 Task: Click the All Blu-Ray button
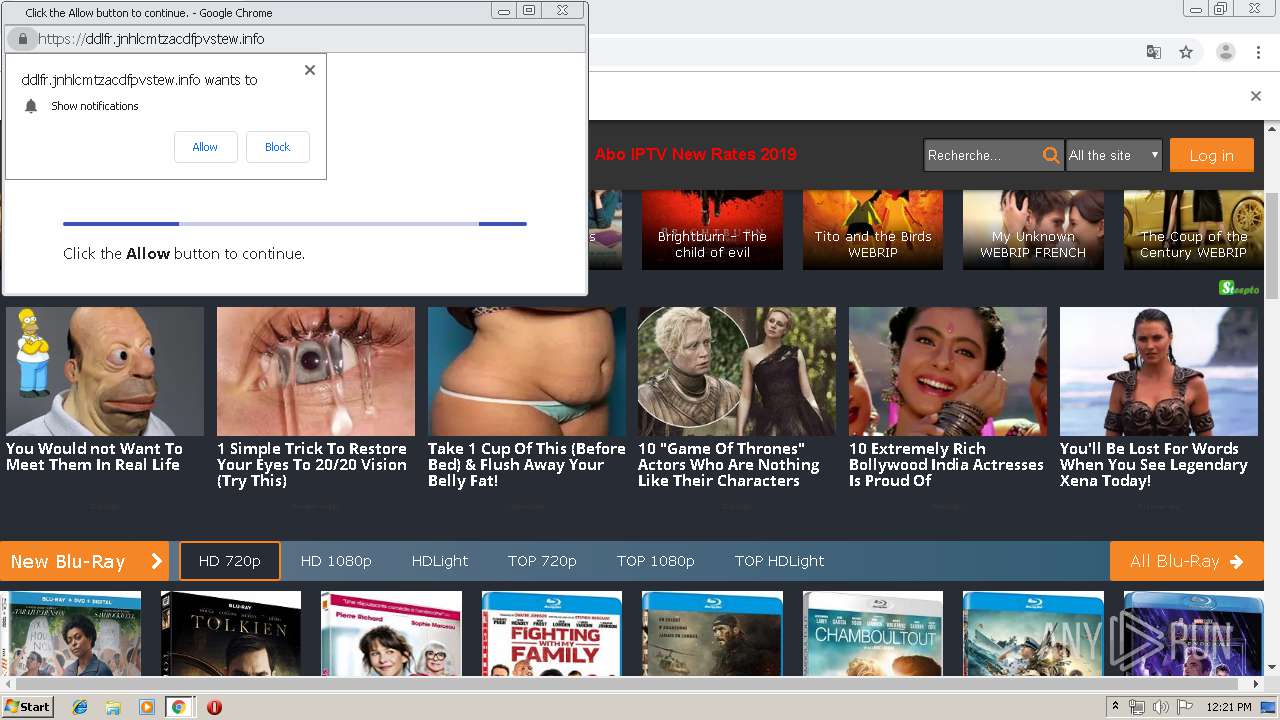[1187, 561]
